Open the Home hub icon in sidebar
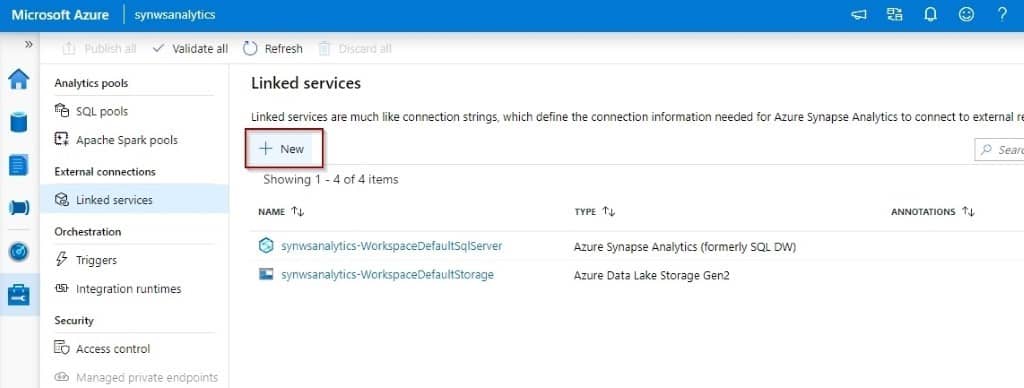This screenshot has height=388, width=1024. pyautogui.click(x=18, y=80)
